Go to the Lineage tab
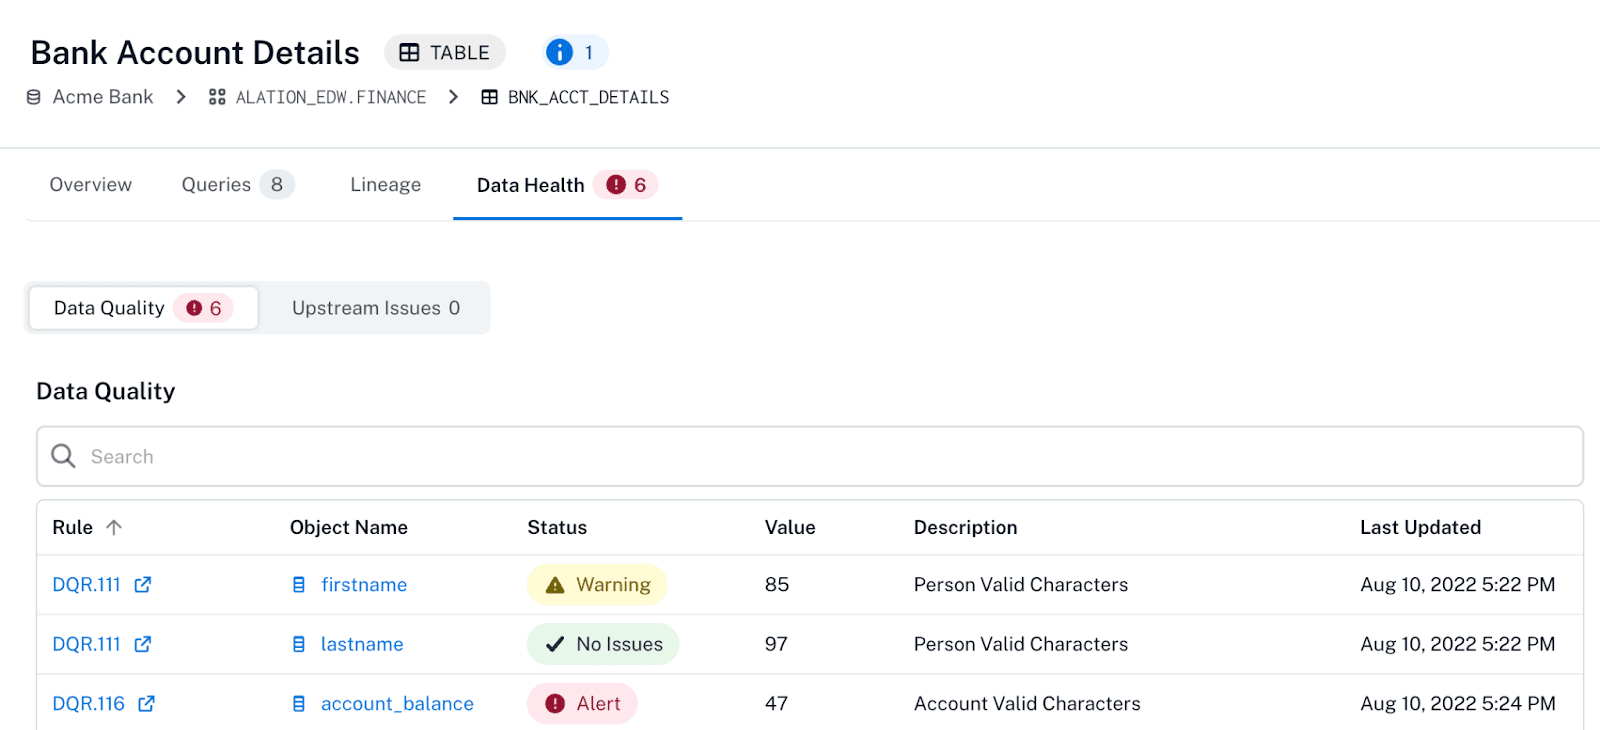Screen dimensions: 1600x730 click(385, 185)
